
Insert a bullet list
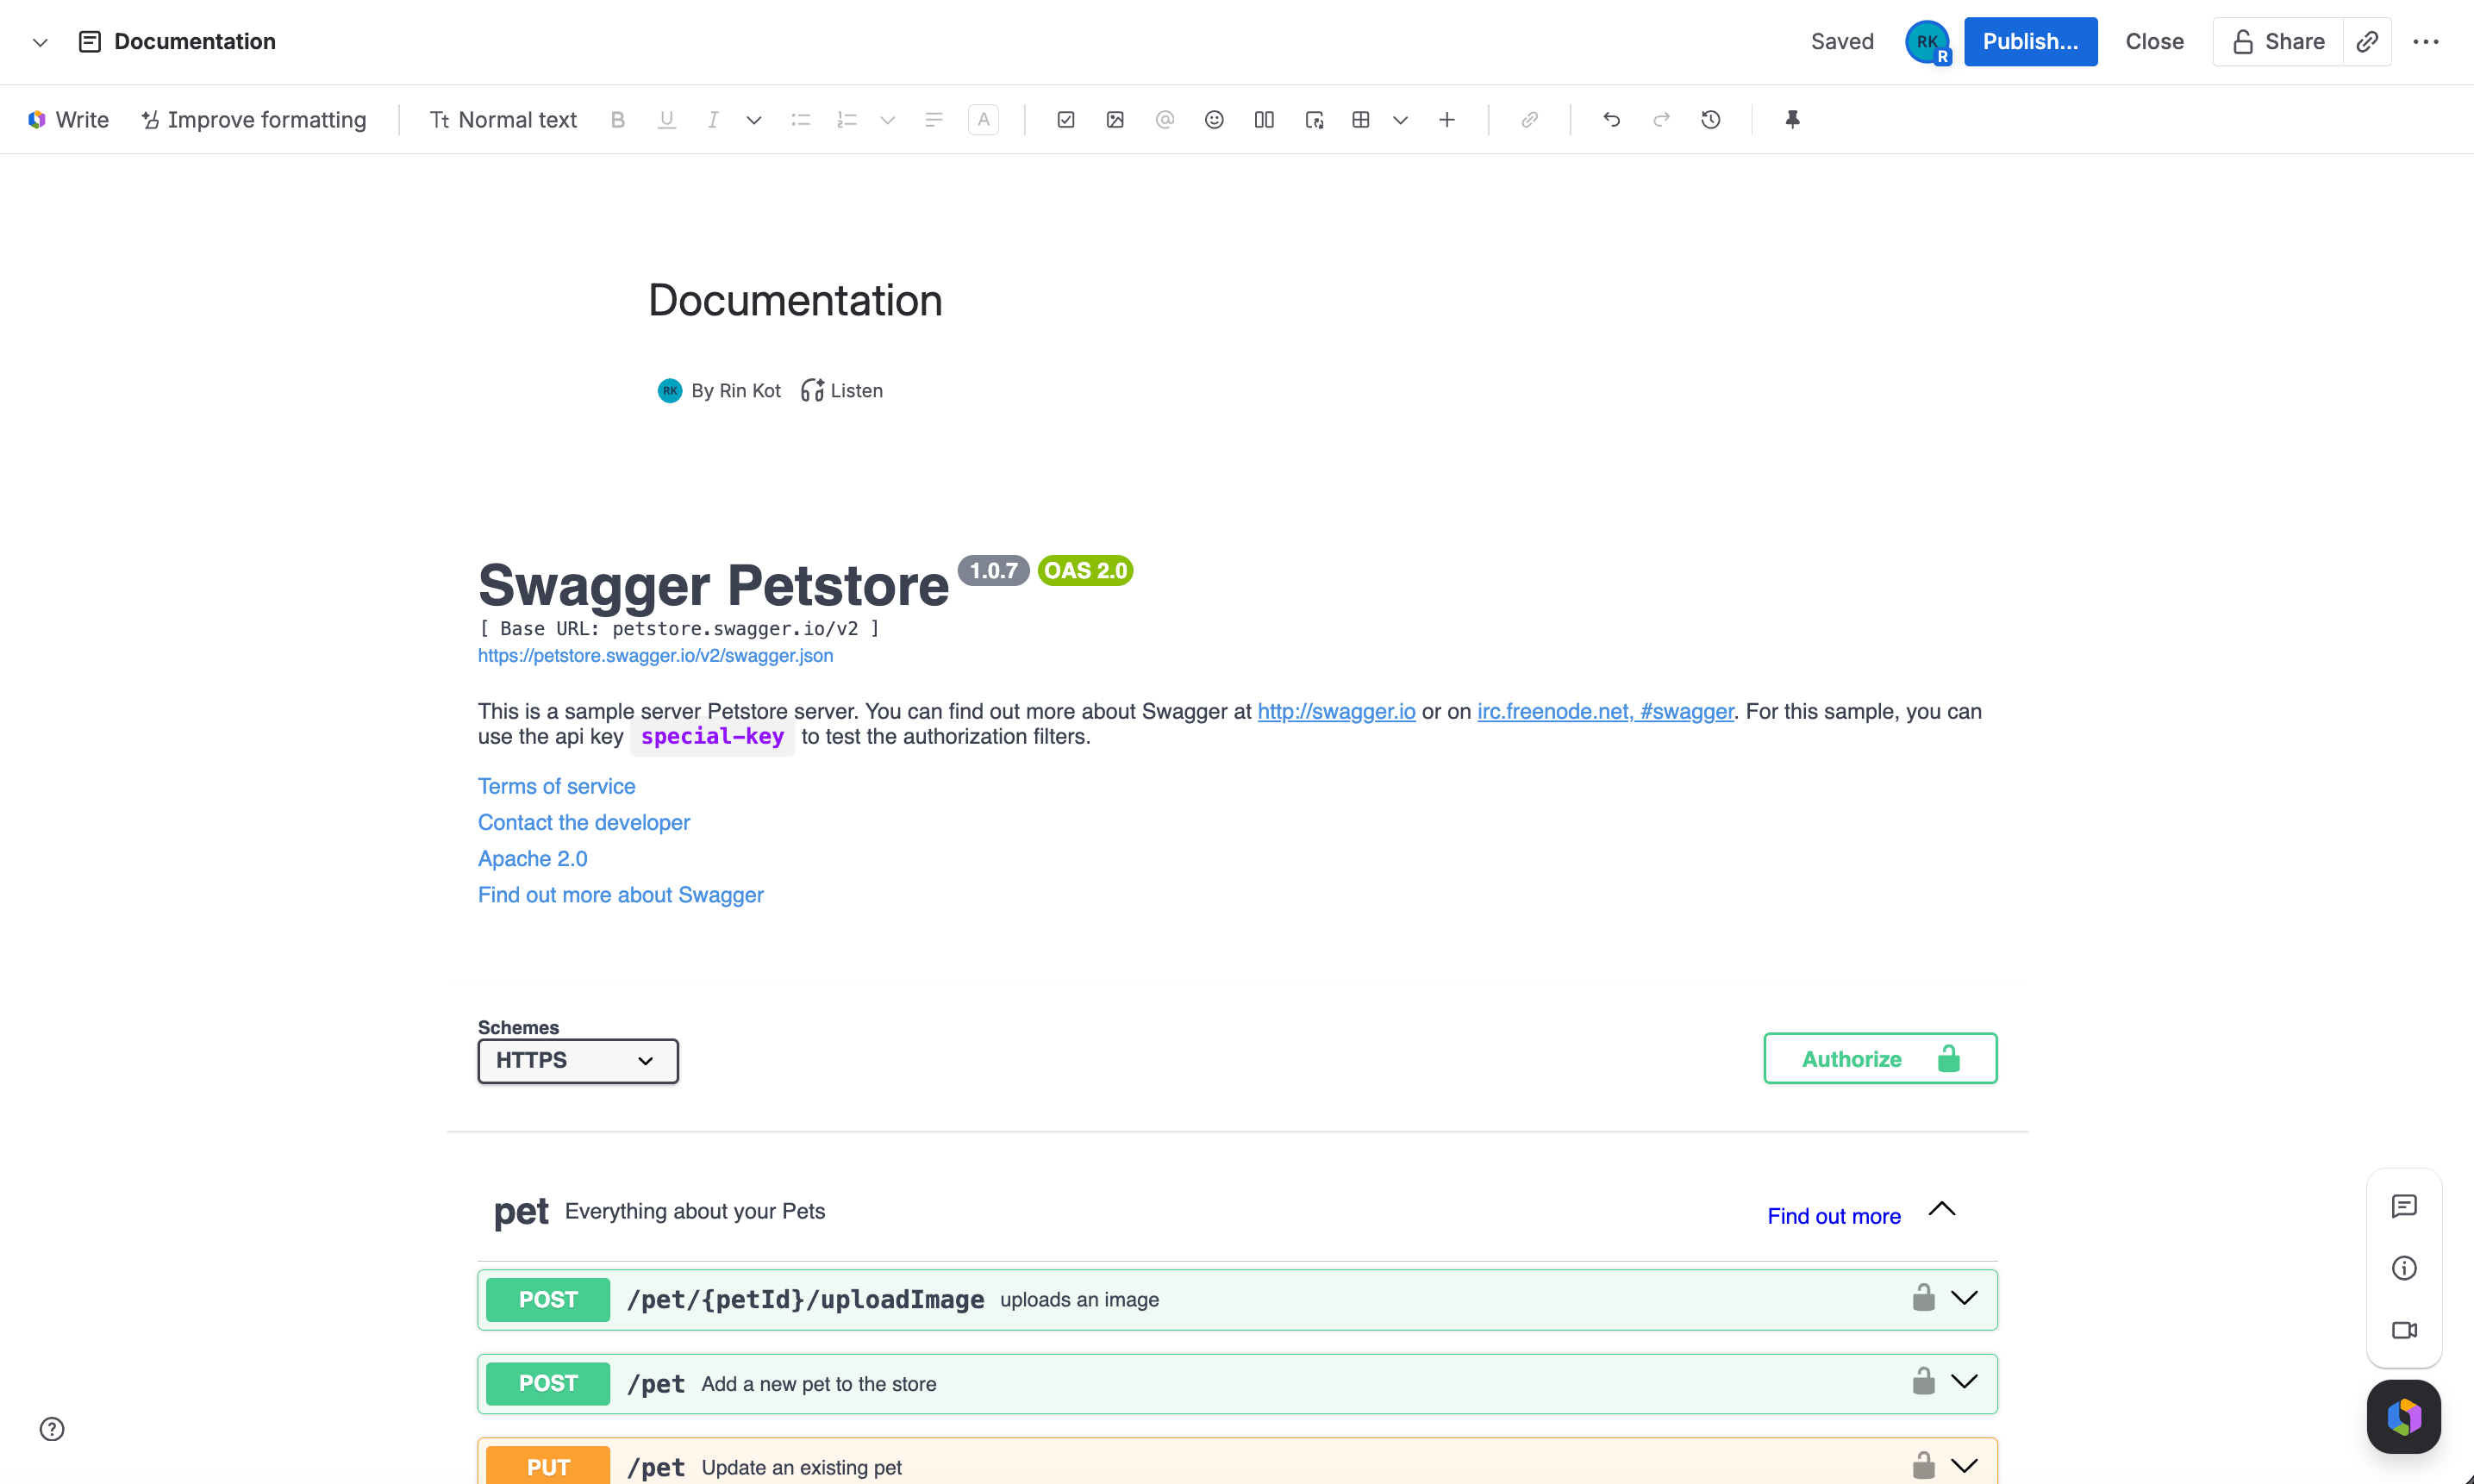(800, 120)
